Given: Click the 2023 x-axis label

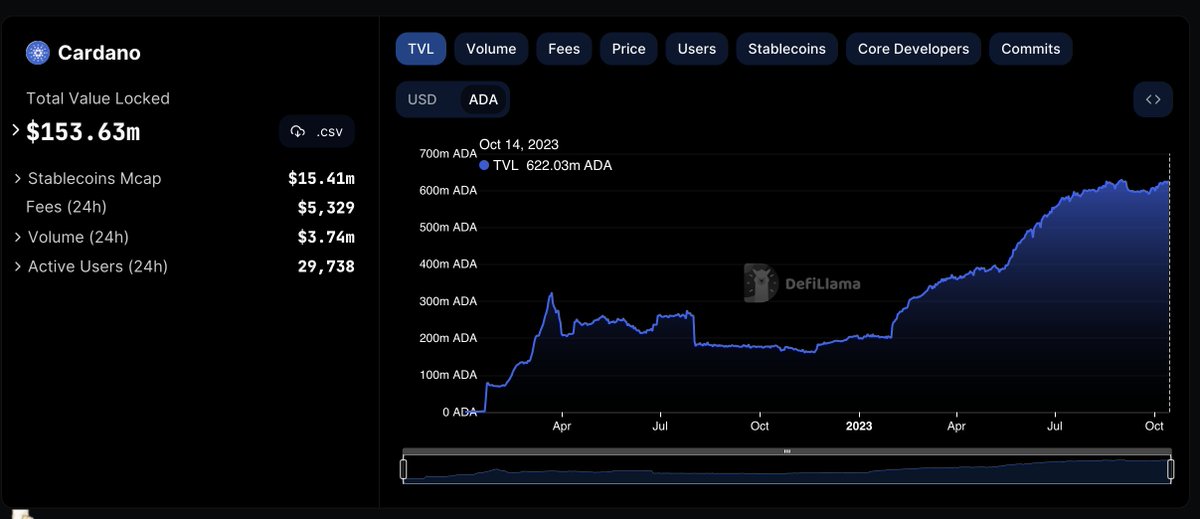Looking at the screenshot, I should click(858, 426).
